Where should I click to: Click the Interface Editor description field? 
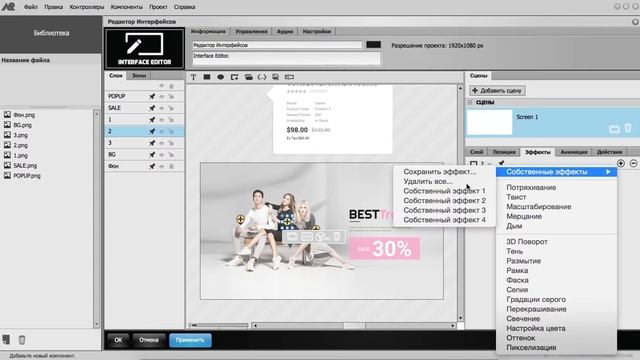click(286, 58)
